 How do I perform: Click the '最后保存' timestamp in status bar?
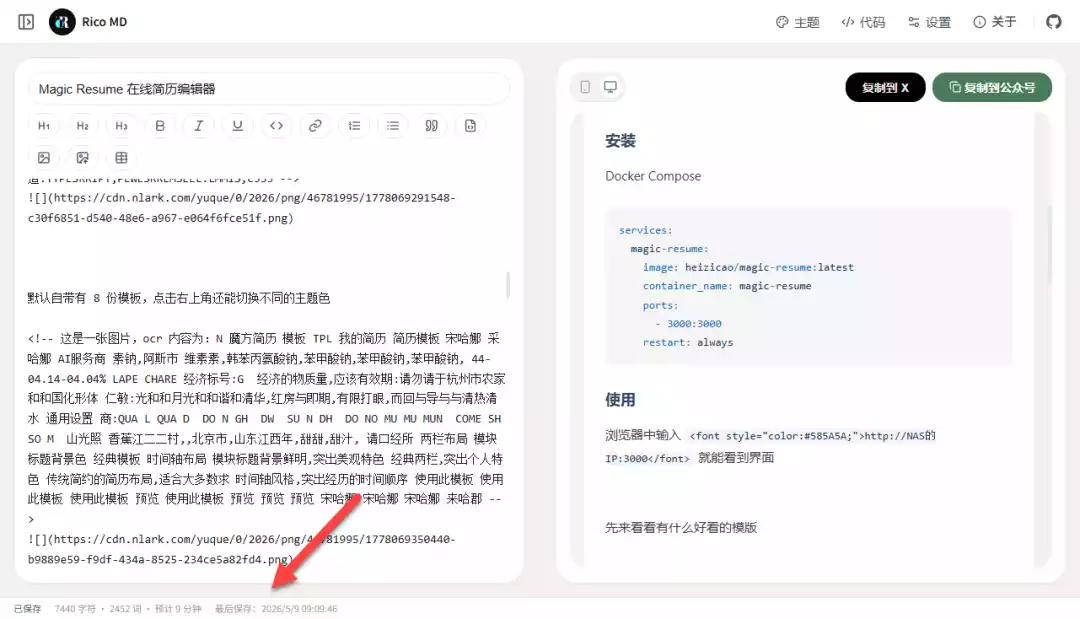coord(276,609)
